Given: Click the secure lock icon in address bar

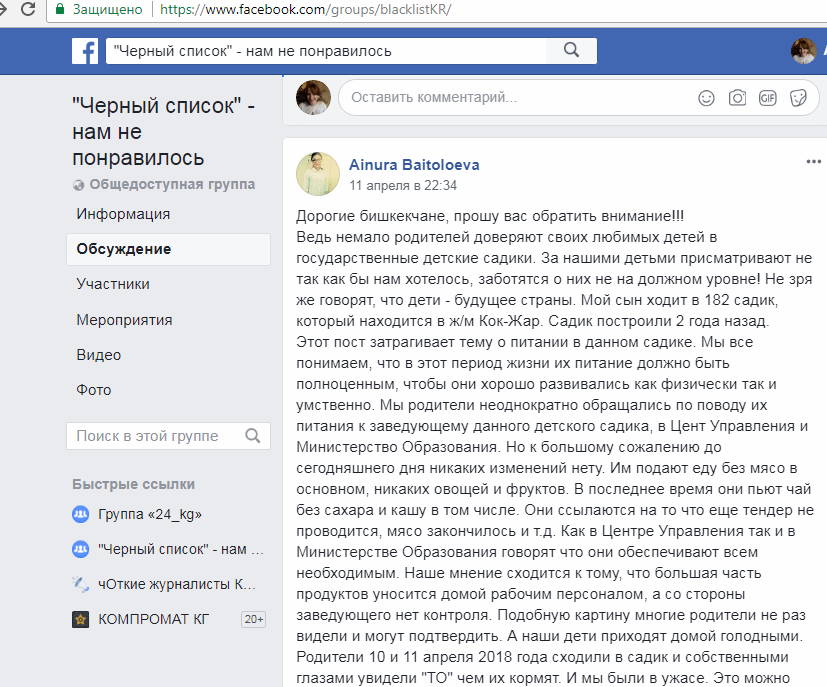Looking at the screenshot, I should coord(60,10).
